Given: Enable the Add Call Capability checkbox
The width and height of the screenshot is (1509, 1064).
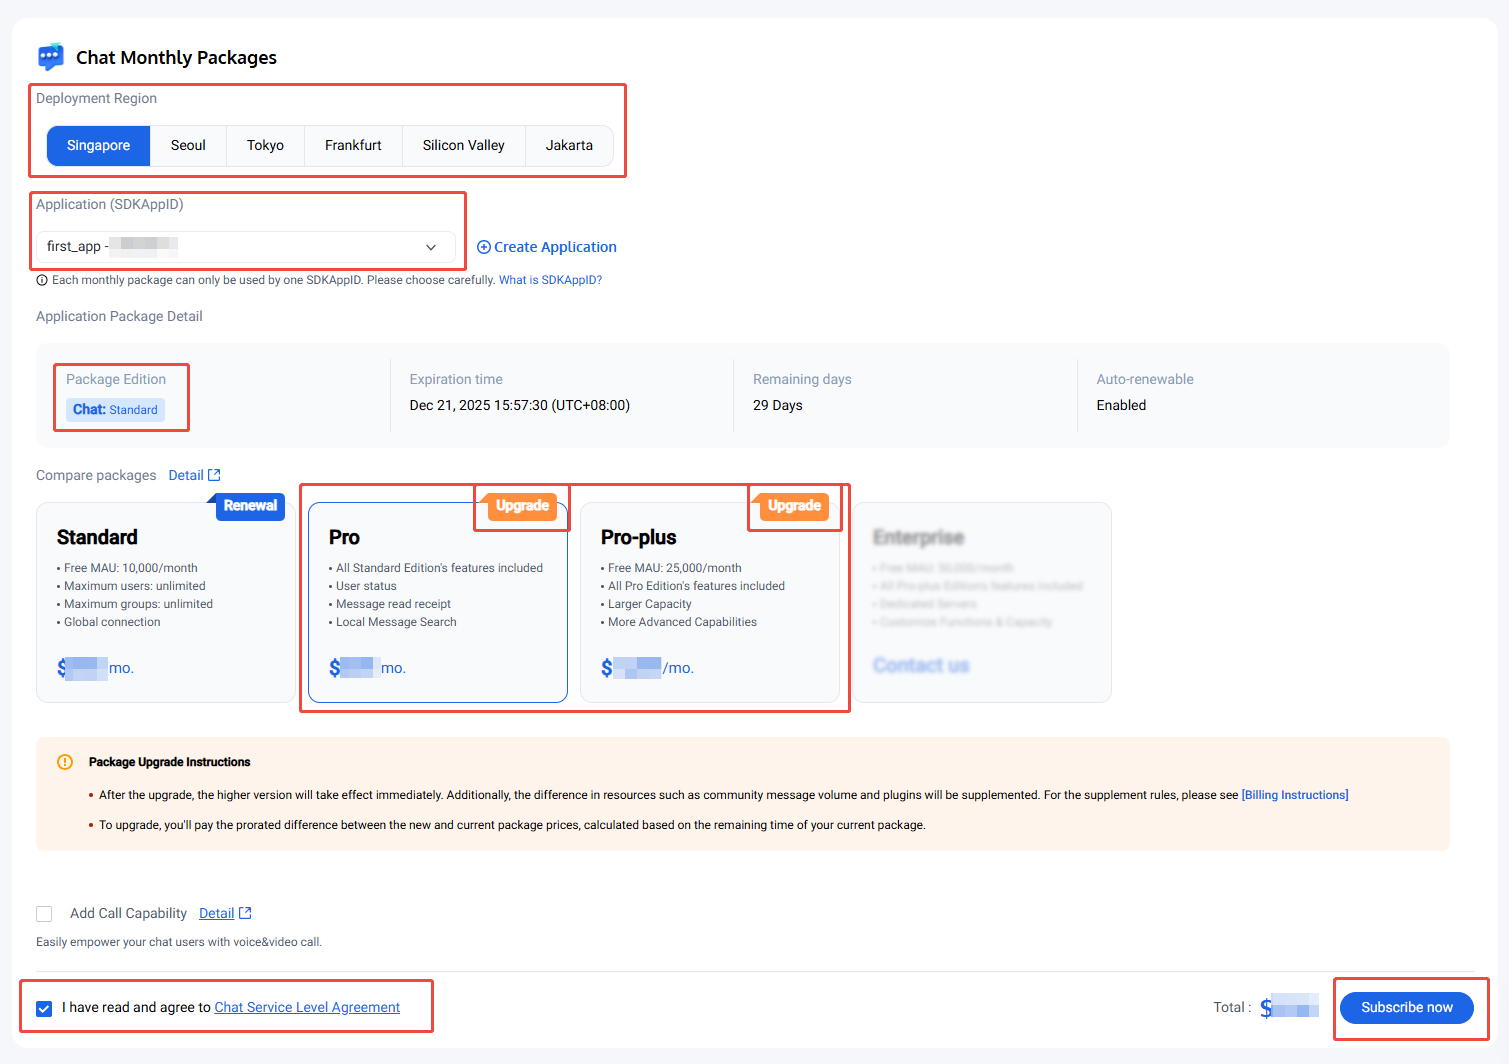Looking at the screenshot, I should click(x=44, y=914).
